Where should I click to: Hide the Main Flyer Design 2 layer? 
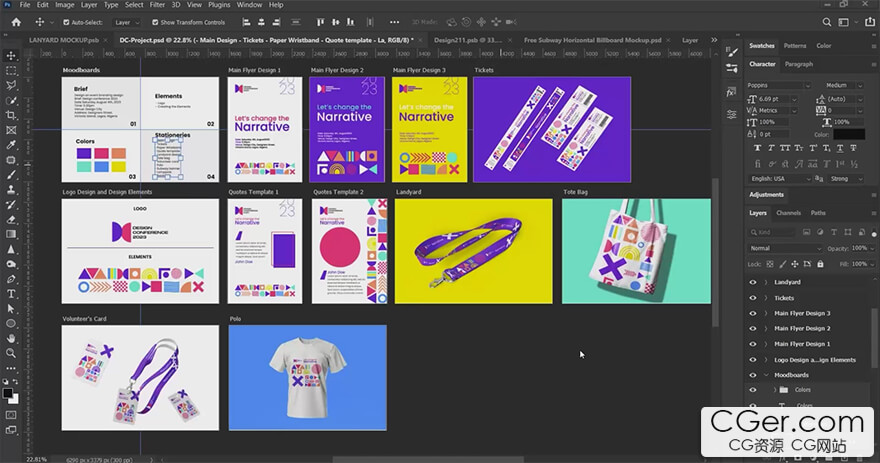pos(753,328)
